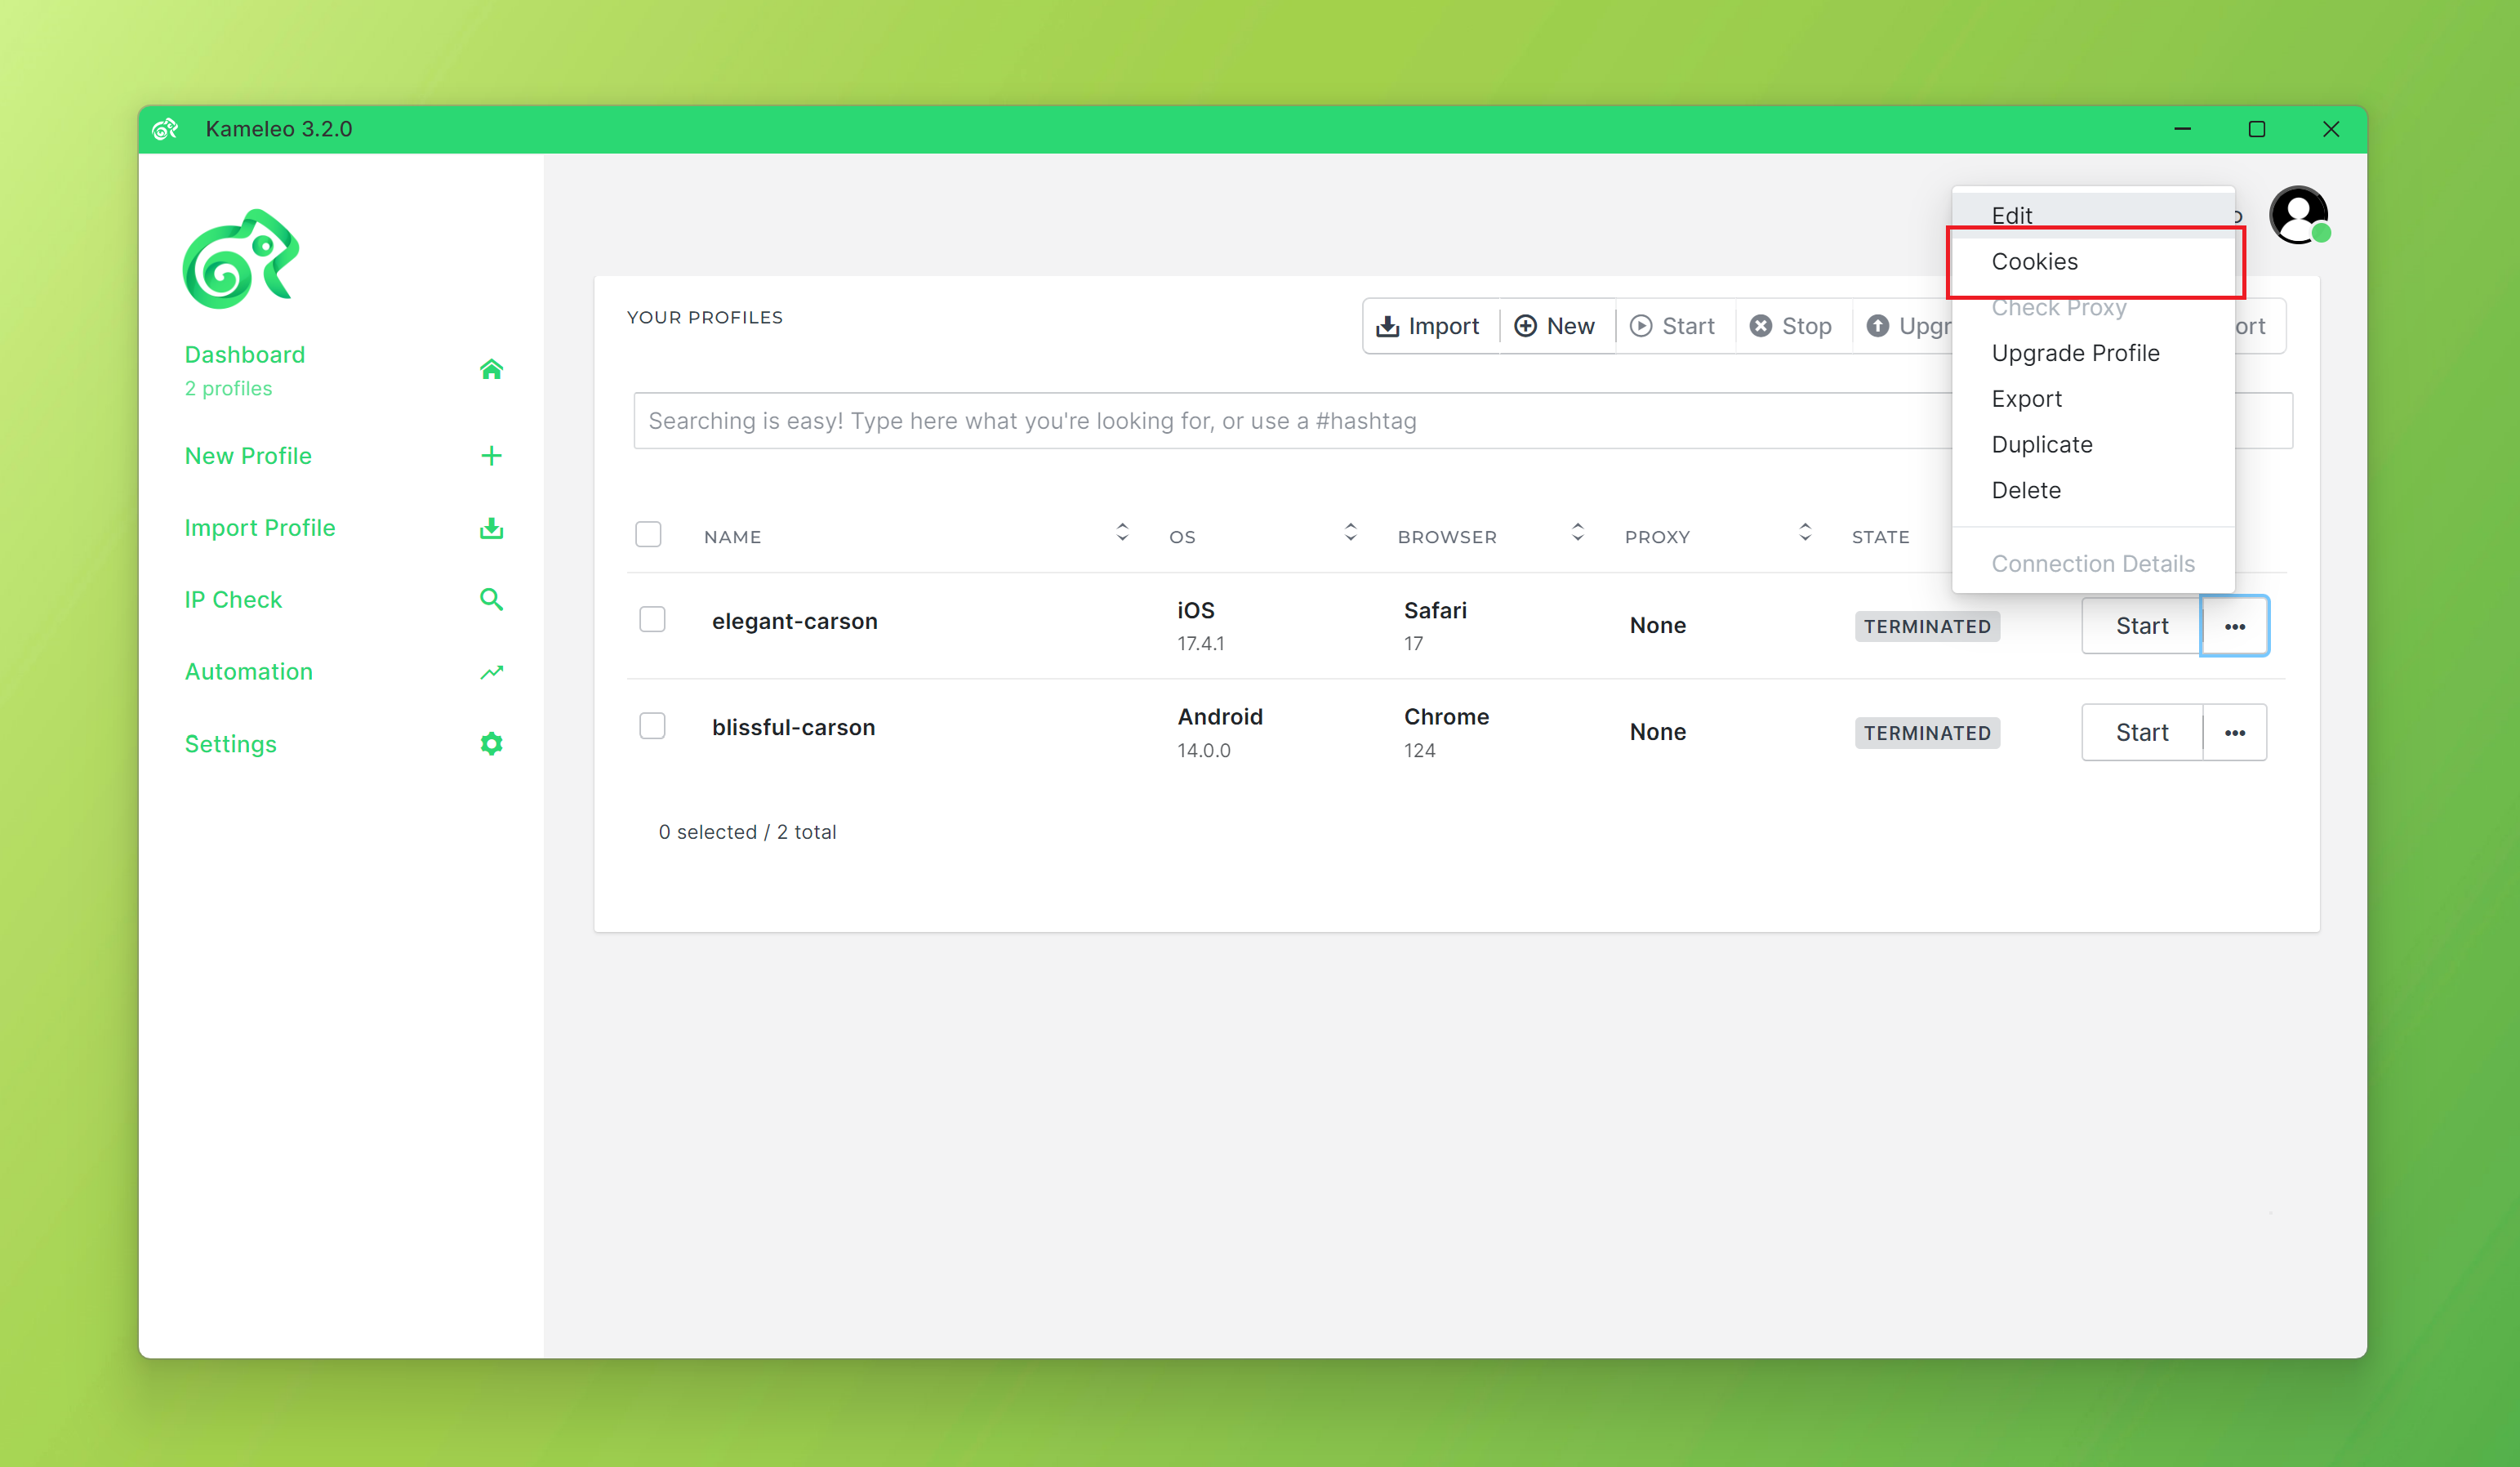Open more options for elegant-carson
The height and width of the screenshot is (1467, 2520).
(2235, 626)
